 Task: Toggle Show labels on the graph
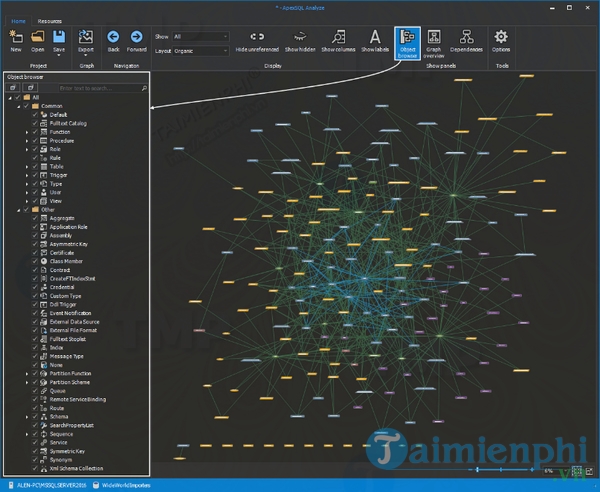pyautogui.click(x=375, y=41)
